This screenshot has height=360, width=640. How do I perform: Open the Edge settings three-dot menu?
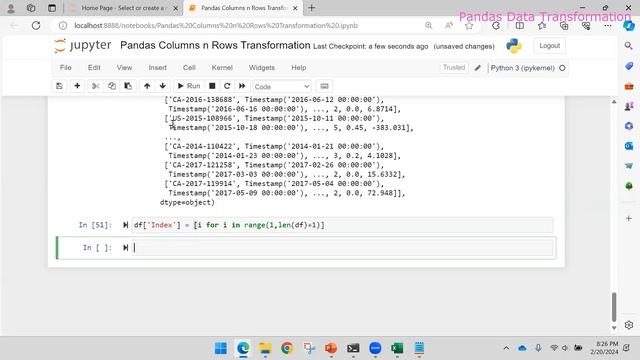[608, 26]
